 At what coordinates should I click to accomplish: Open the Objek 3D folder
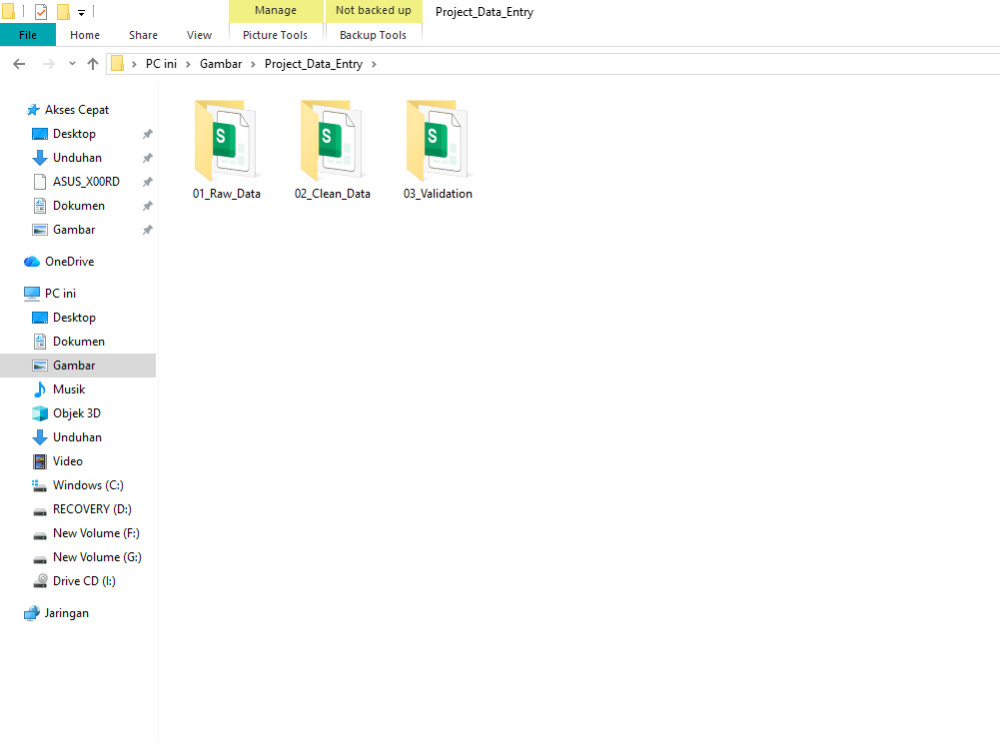pos(77,413)
